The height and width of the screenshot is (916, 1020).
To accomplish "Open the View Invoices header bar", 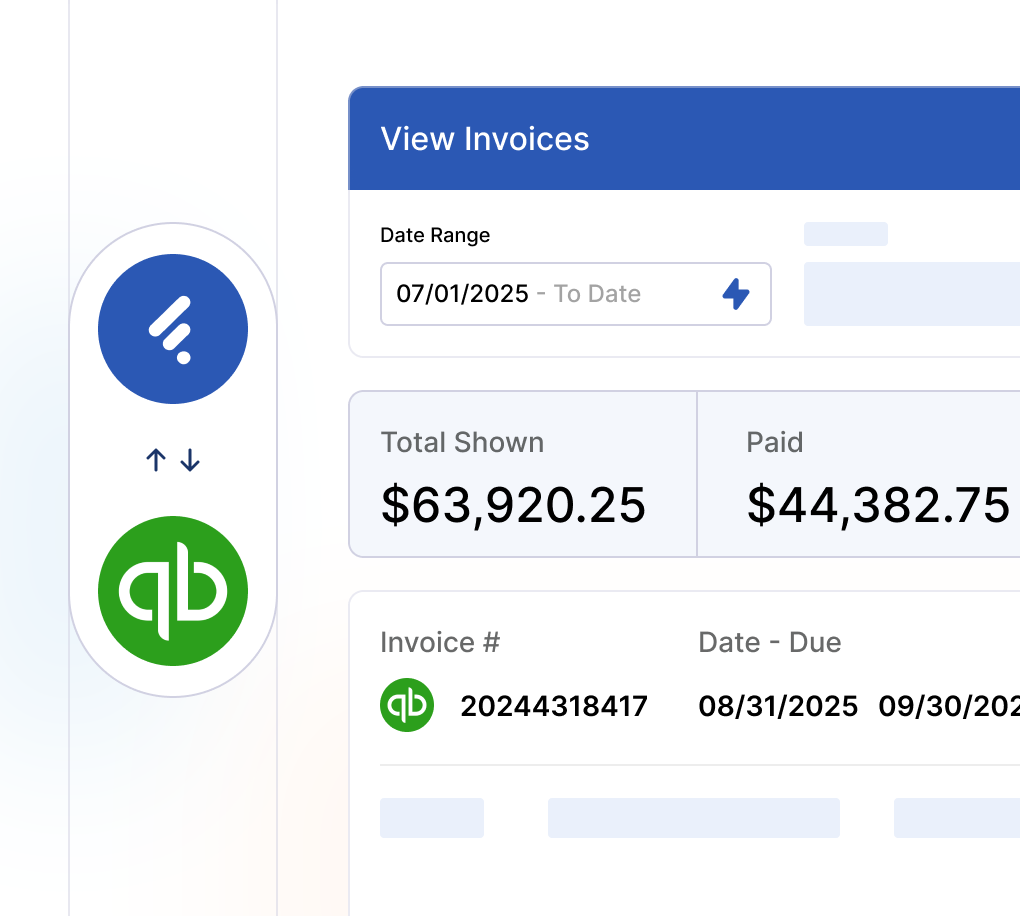I will [x=484, y=139].
